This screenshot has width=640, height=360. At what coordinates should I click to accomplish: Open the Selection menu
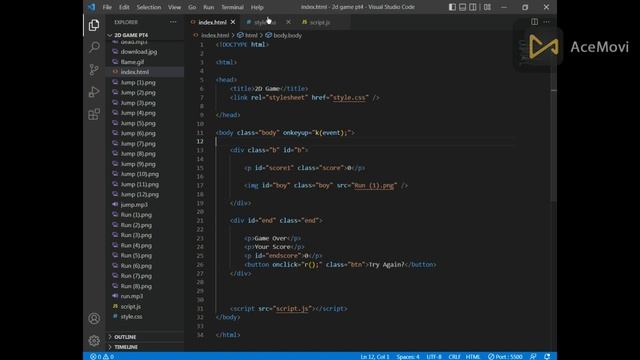[149, 7]
